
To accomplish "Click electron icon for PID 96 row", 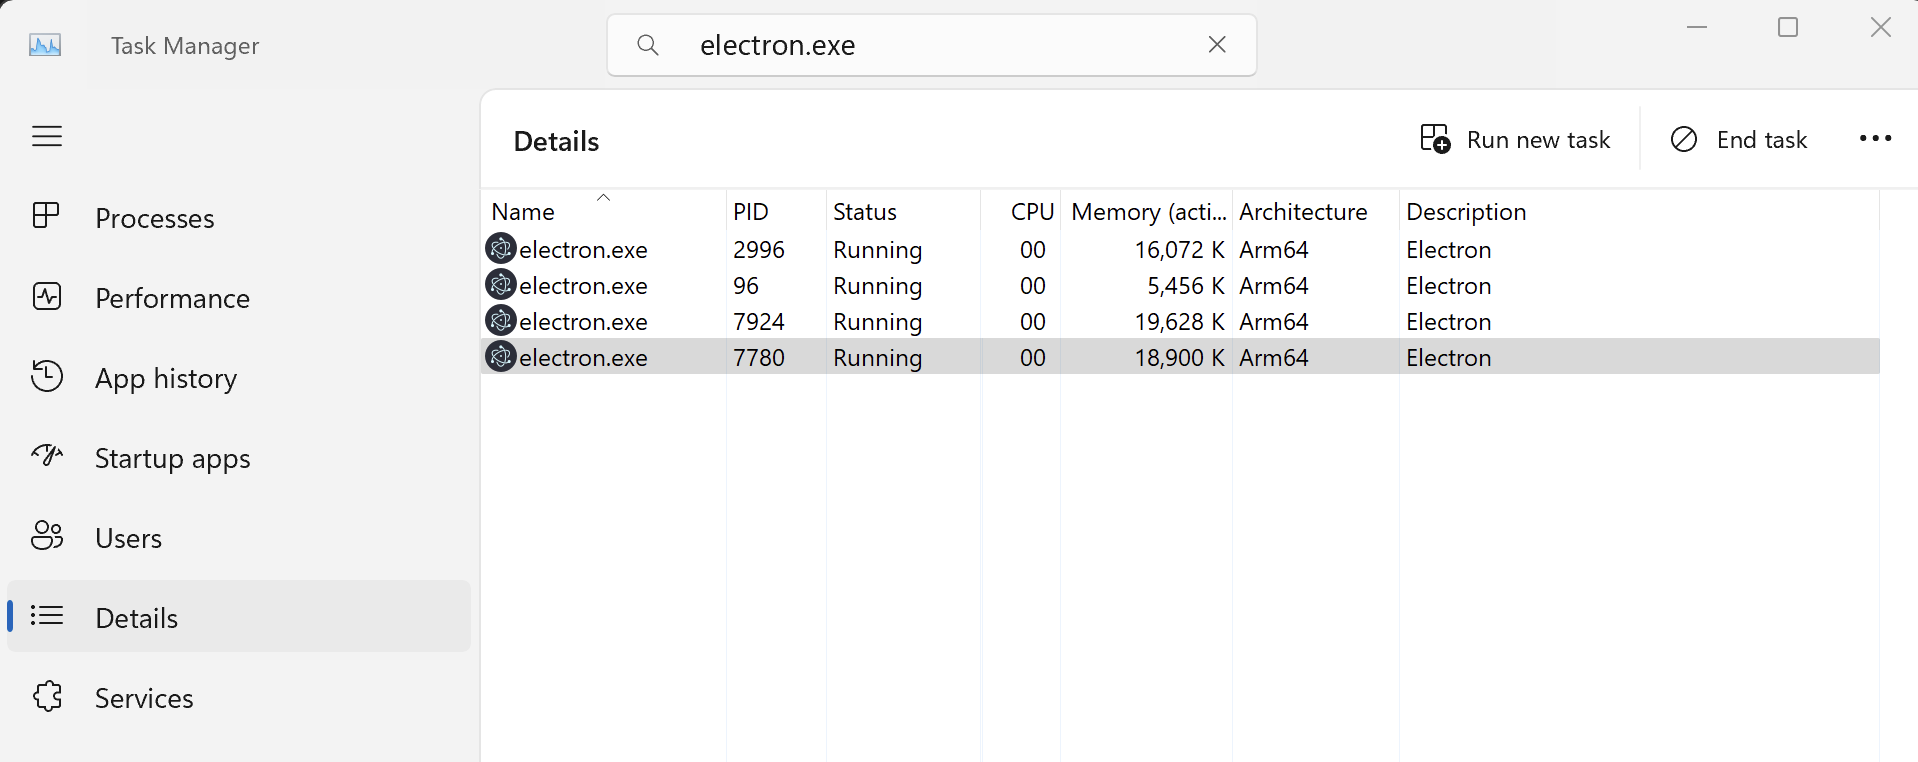I will click(x=501, y=284).
